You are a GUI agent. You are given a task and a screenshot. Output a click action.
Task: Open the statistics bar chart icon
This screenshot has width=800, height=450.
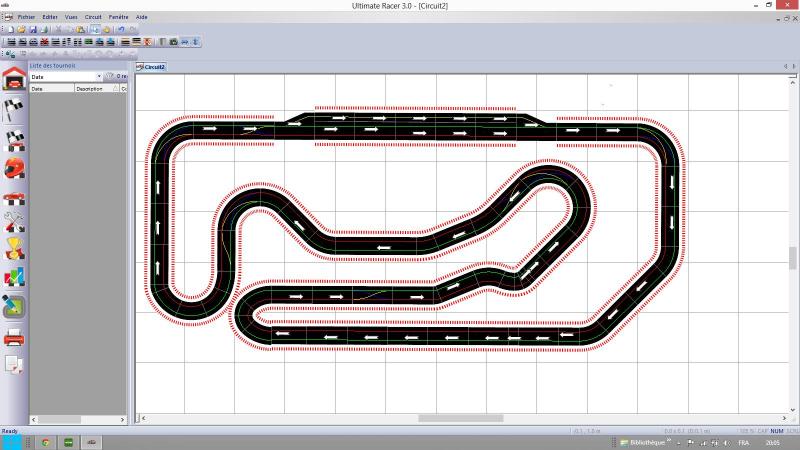[x=14, y=277]
